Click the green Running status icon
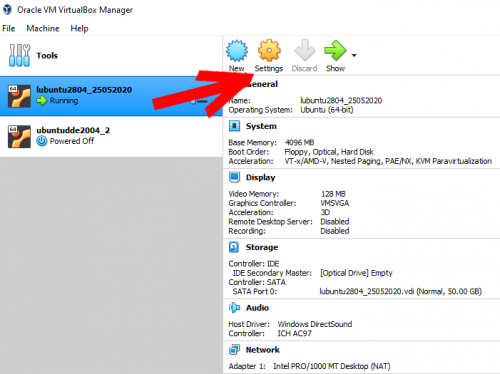The height and width of the screenshot is (374, 500). (x=42, y=101)
